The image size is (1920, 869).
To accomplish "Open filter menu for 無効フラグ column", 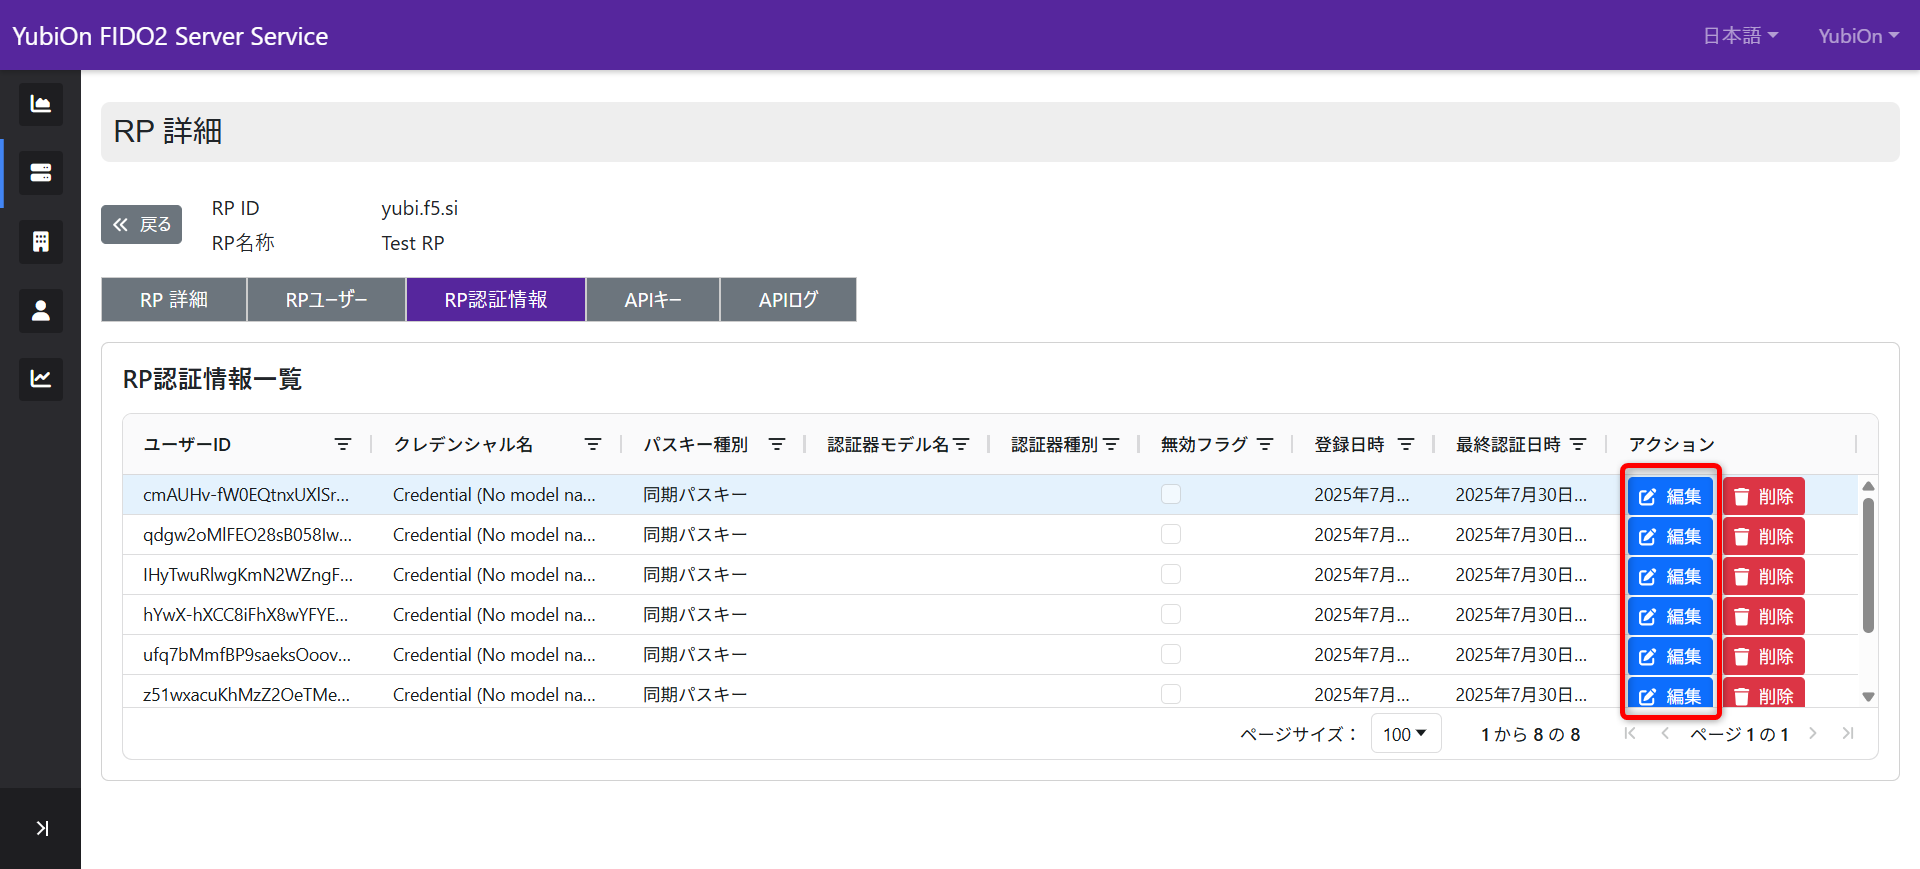I will click(x=1265, y=444).
